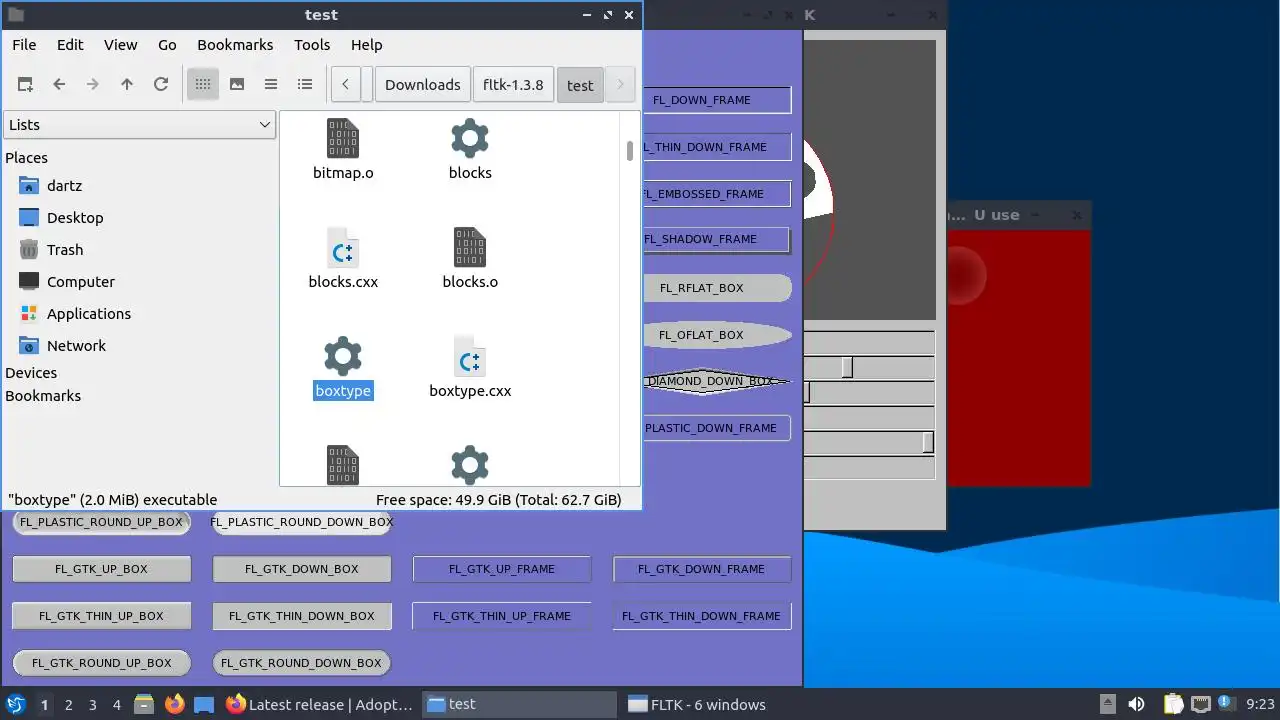Click the FL_GTK_UP_BOX sample
The width and height of the screenshot is (1280, 720).
(101, 569)
